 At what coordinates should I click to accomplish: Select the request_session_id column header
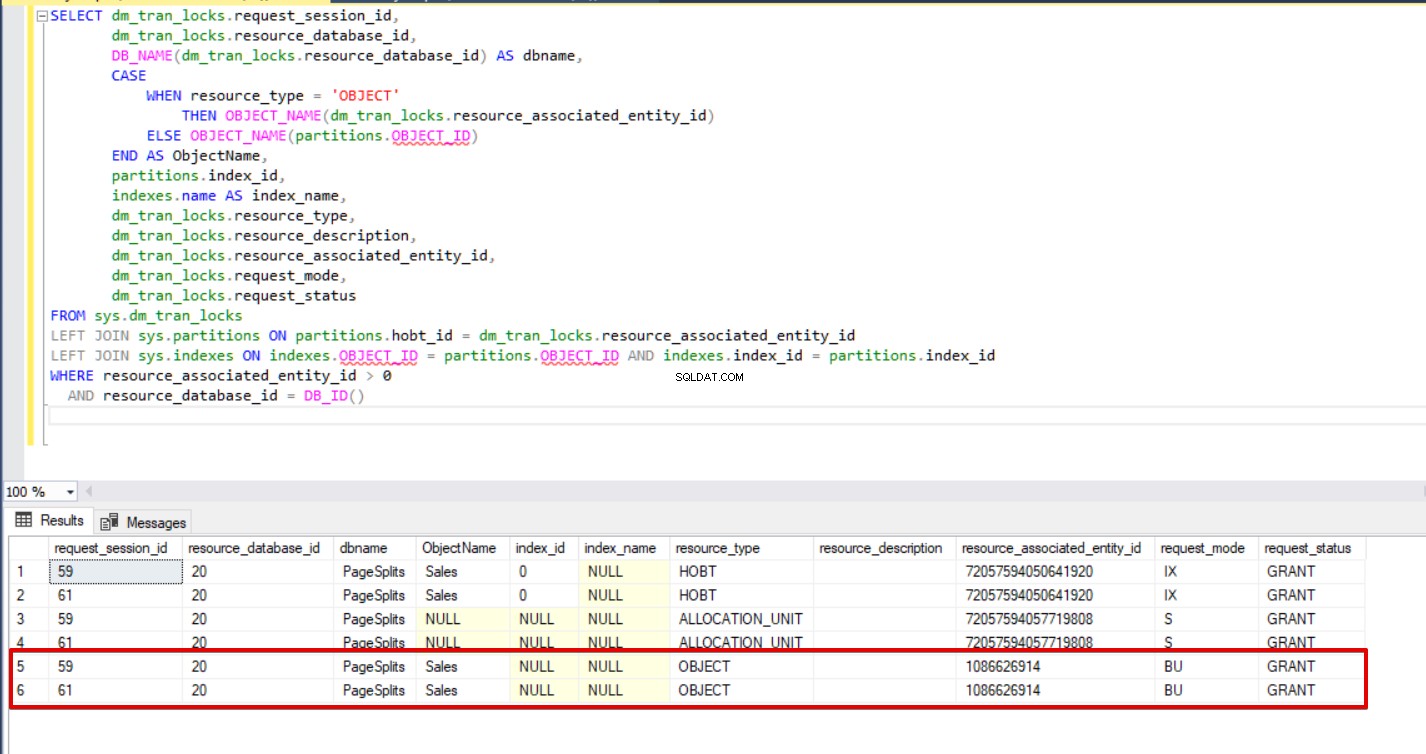tap(116, 548)
